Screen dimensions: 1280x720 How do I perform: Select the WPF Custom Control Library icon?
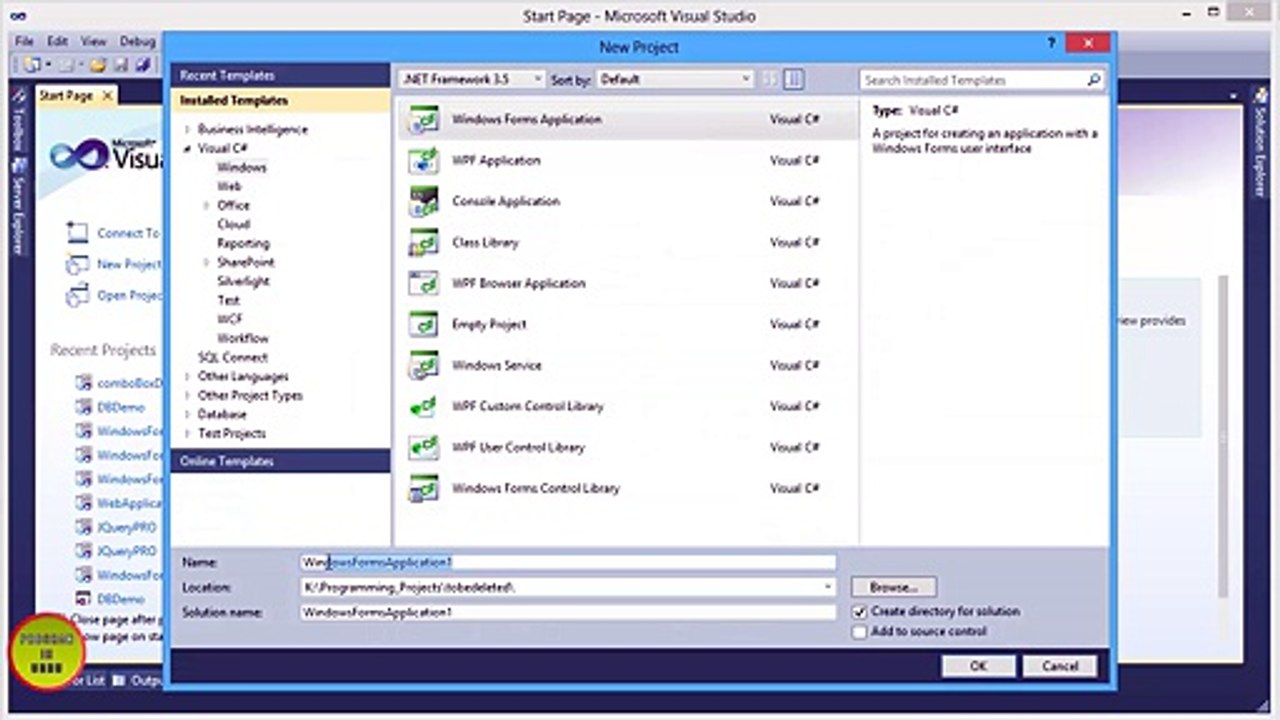pyautogui.click(x=424, y=406)
